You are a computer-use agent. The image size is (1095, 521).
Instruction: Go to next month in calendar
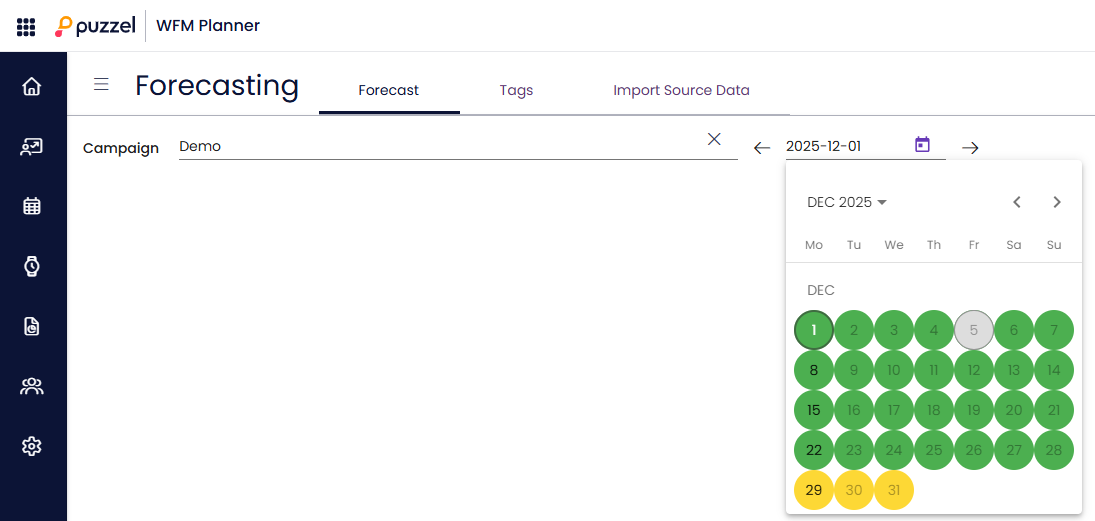click(1057, 202)
